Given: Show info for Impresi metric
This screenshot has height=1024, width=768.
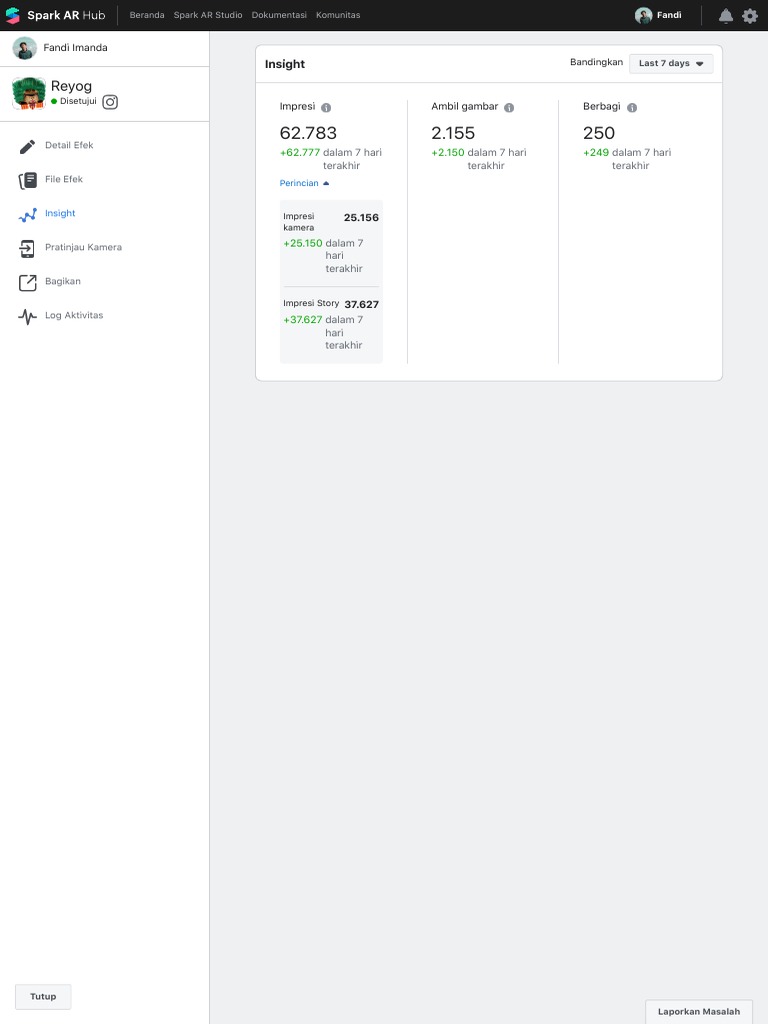Looking at the screenshot, I should (x=326, y=107).
